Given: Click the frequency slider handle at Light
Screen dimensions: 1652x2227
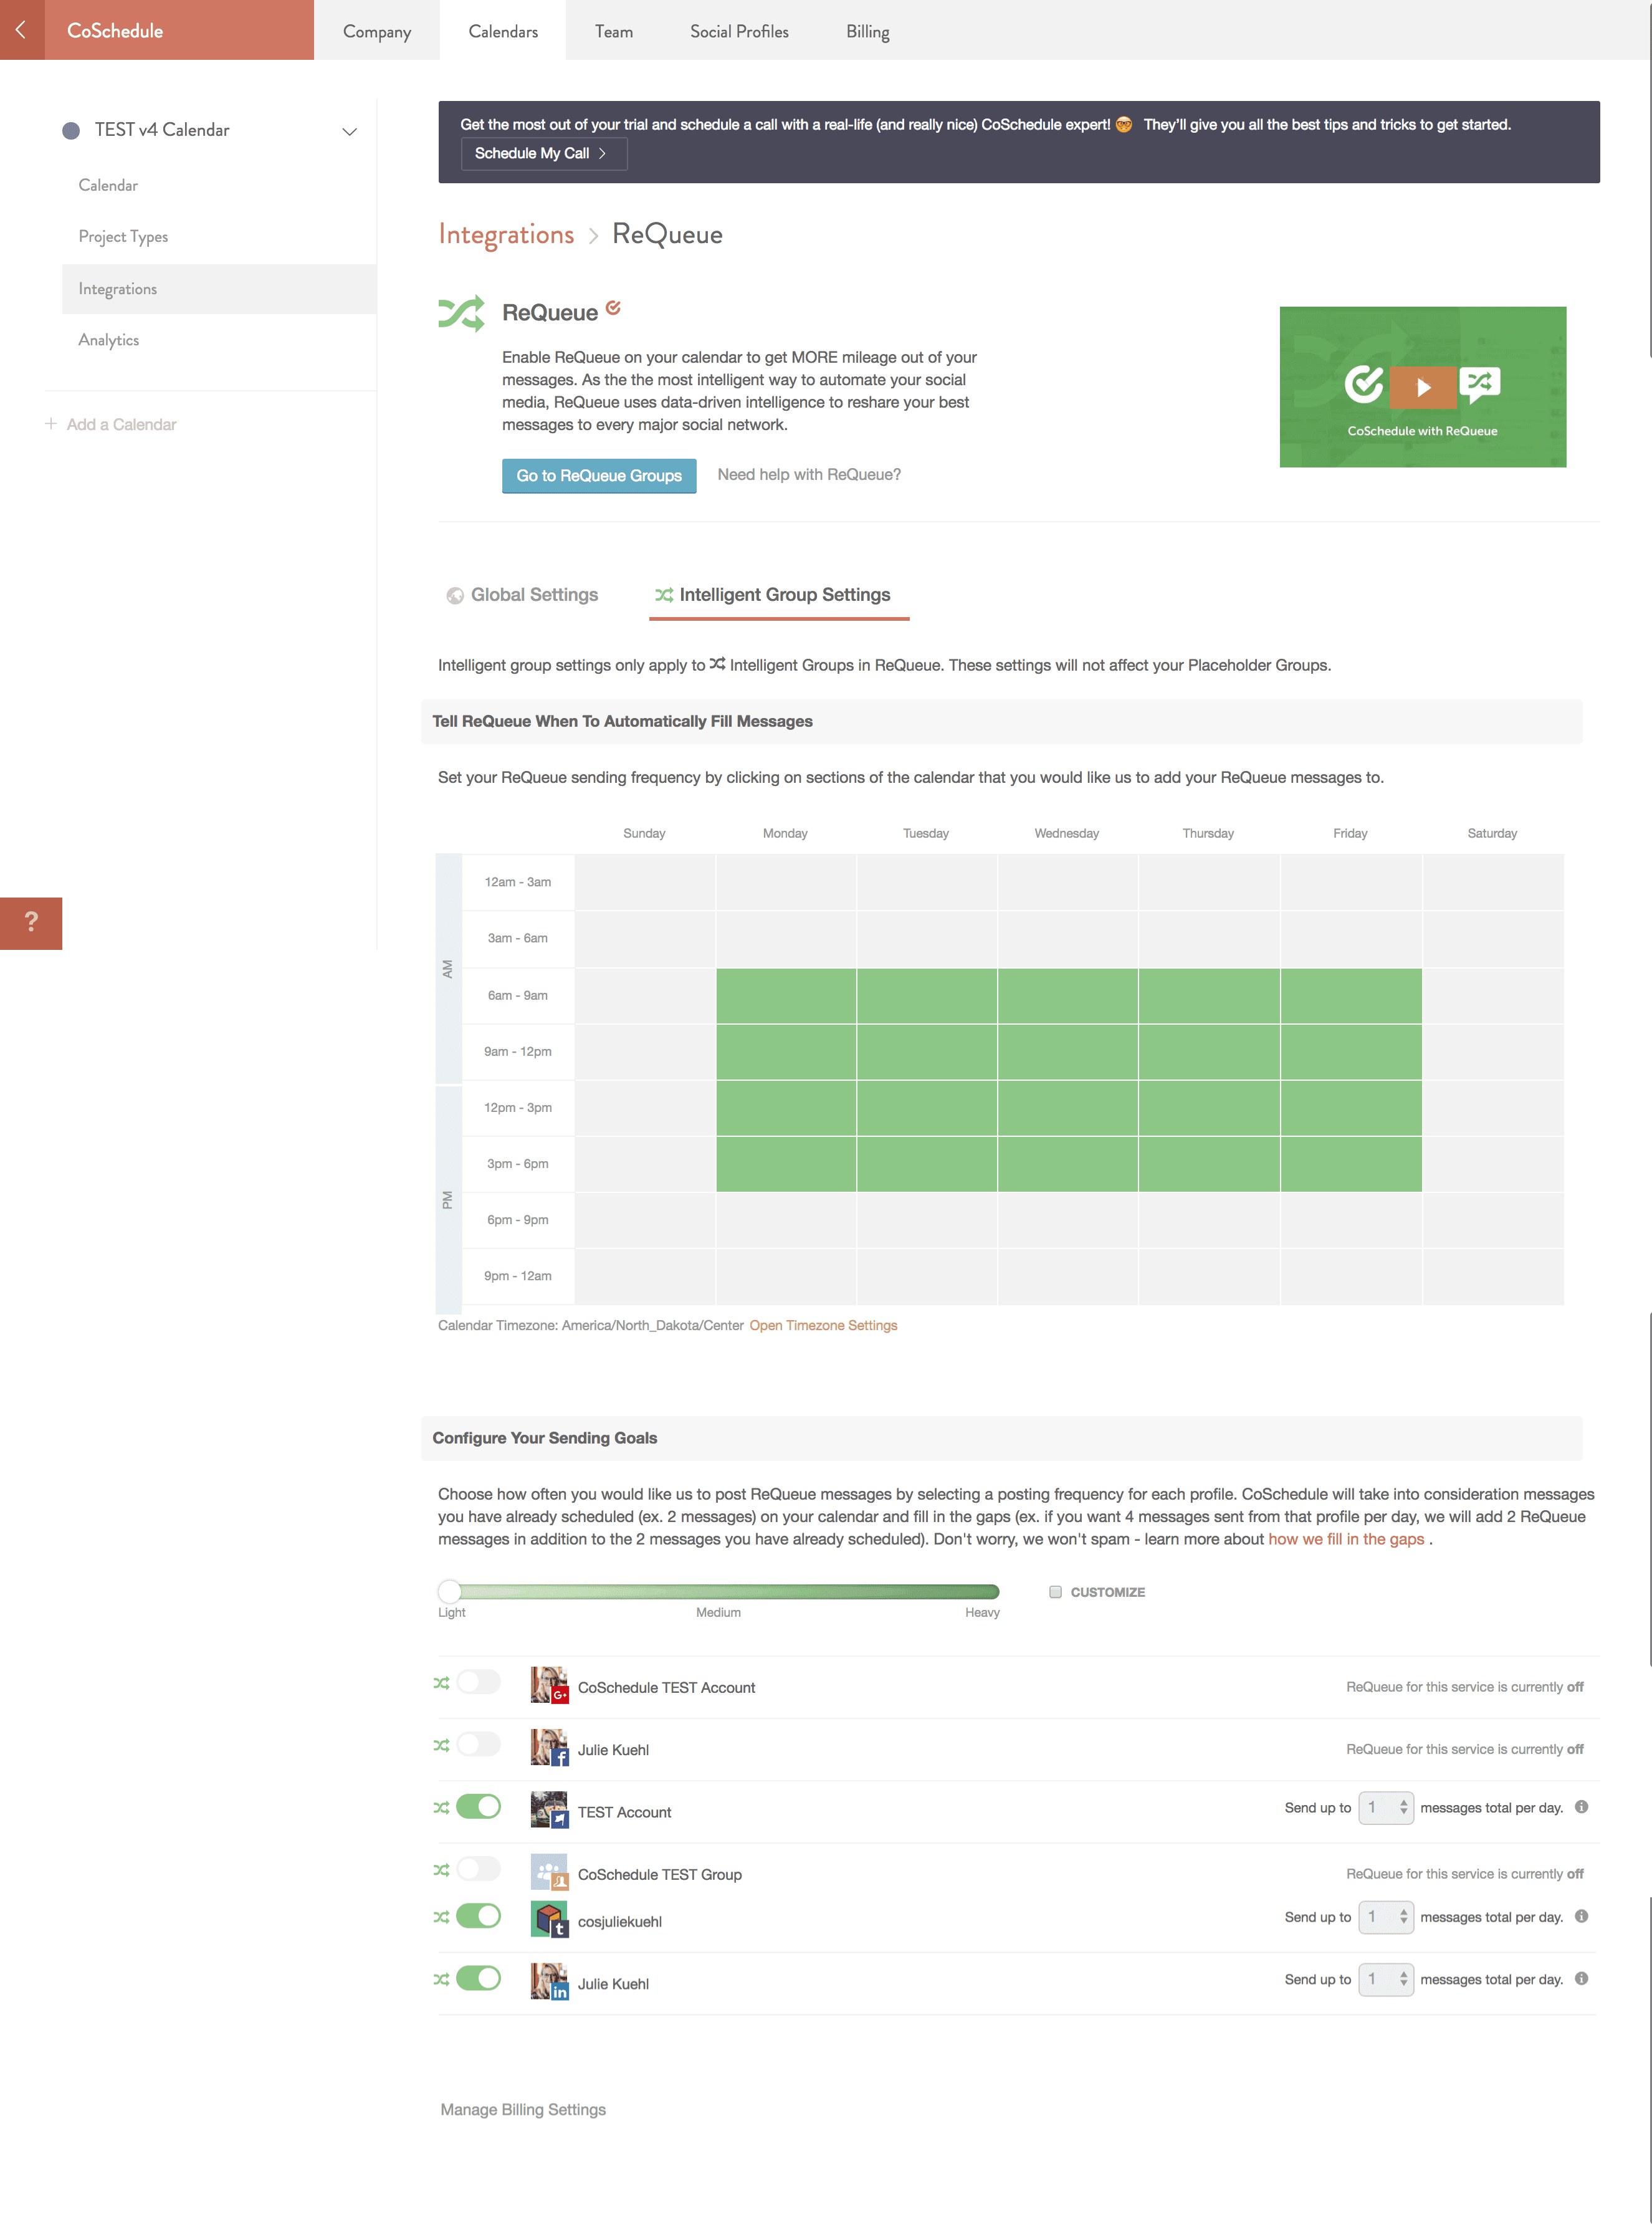Looking at the screenshot, I should [450, 1591].
